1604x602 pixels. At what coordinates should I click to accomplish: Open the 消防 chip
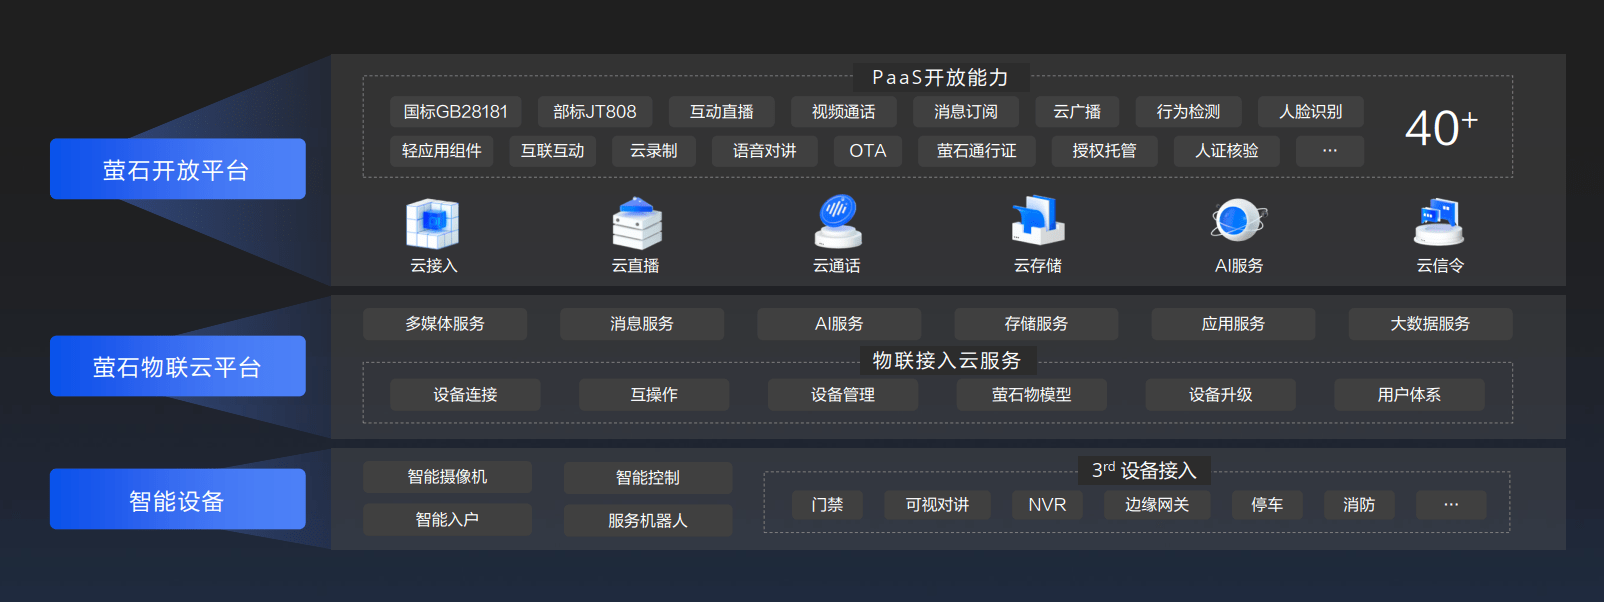click(1359, 505)
